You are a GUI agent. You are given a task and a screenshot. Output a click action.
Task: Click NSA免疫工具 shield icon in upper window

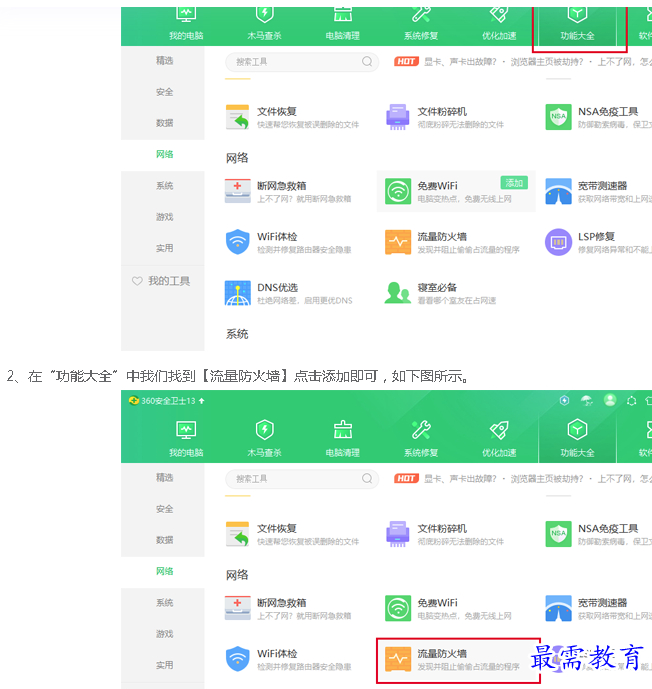click(x=558, y=117)
